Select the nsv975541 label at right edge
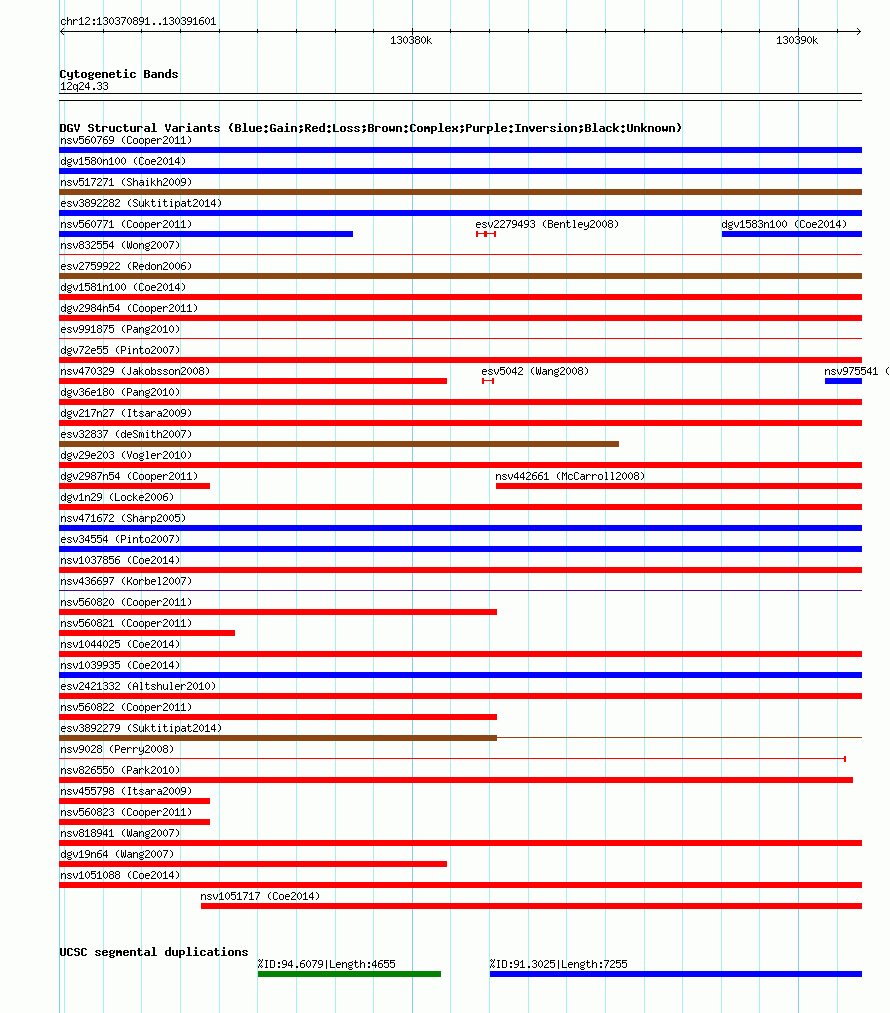 [856, 371]
